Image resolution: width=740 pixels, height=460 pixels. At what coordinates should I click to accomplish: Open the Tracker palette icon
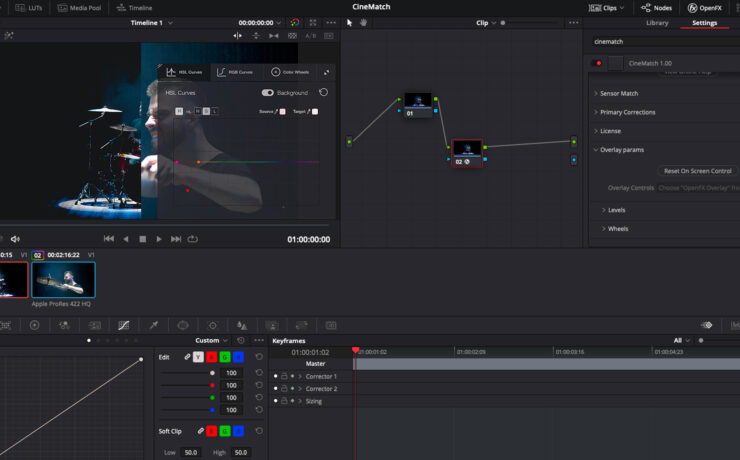pyautogui.click(x=212, y=325)
